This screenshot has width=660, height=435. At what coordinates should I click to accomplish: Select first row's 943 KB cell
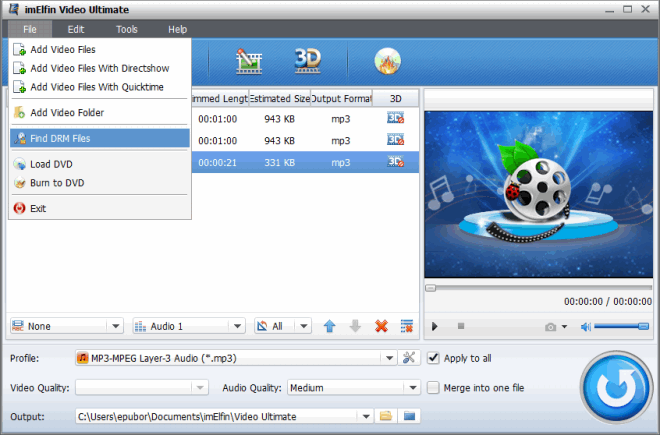279,119
